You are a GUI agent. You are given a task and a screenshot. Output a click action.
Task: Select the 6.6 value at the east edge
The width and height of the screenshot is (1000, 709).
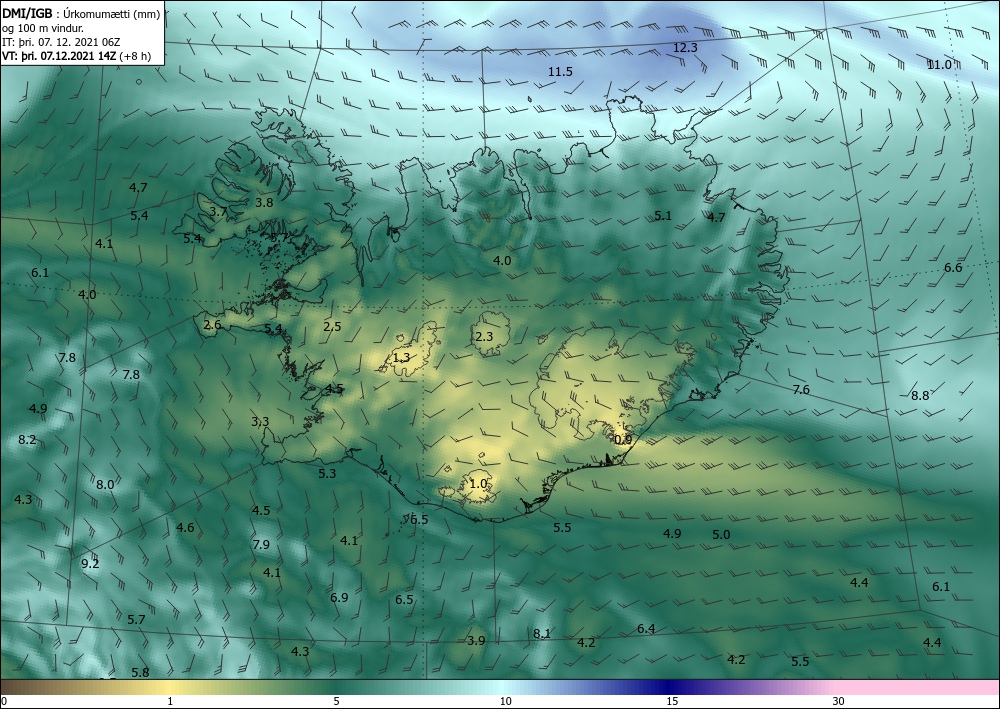(953, 267)
